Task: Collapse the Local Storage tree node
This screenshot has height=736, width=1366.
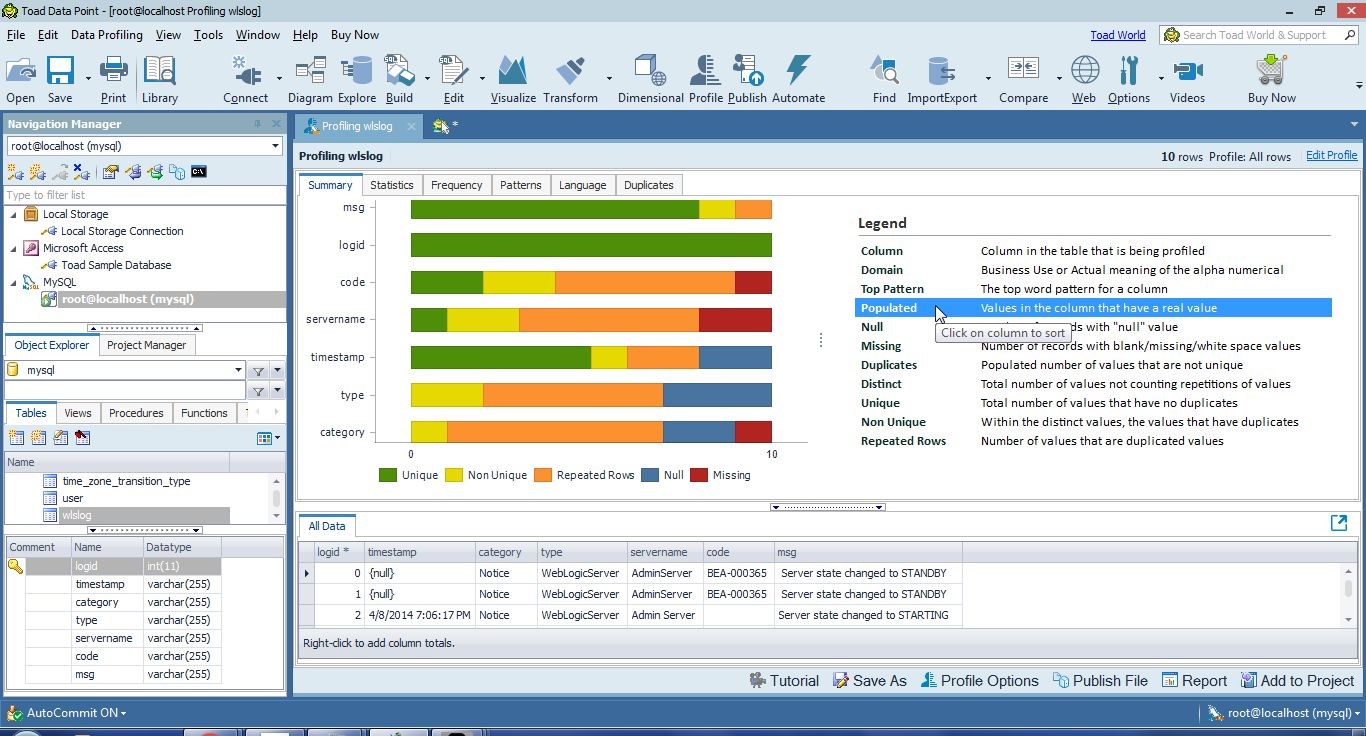Action: [x=14, y=214]
